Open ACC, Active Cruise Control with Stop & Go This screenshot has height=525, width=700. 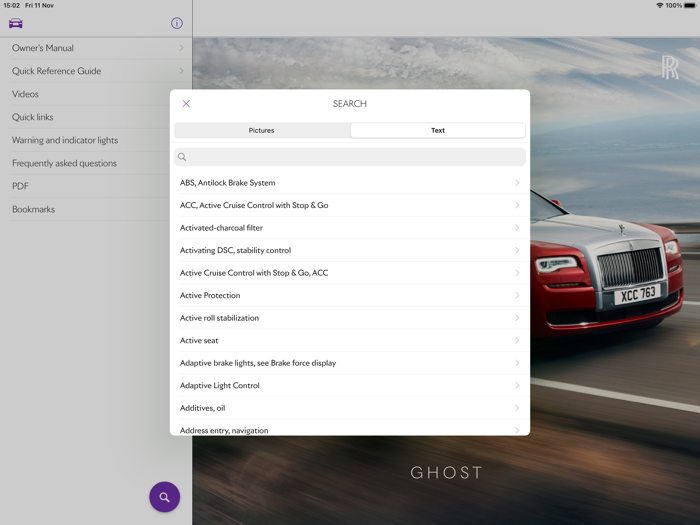point(350,205)
